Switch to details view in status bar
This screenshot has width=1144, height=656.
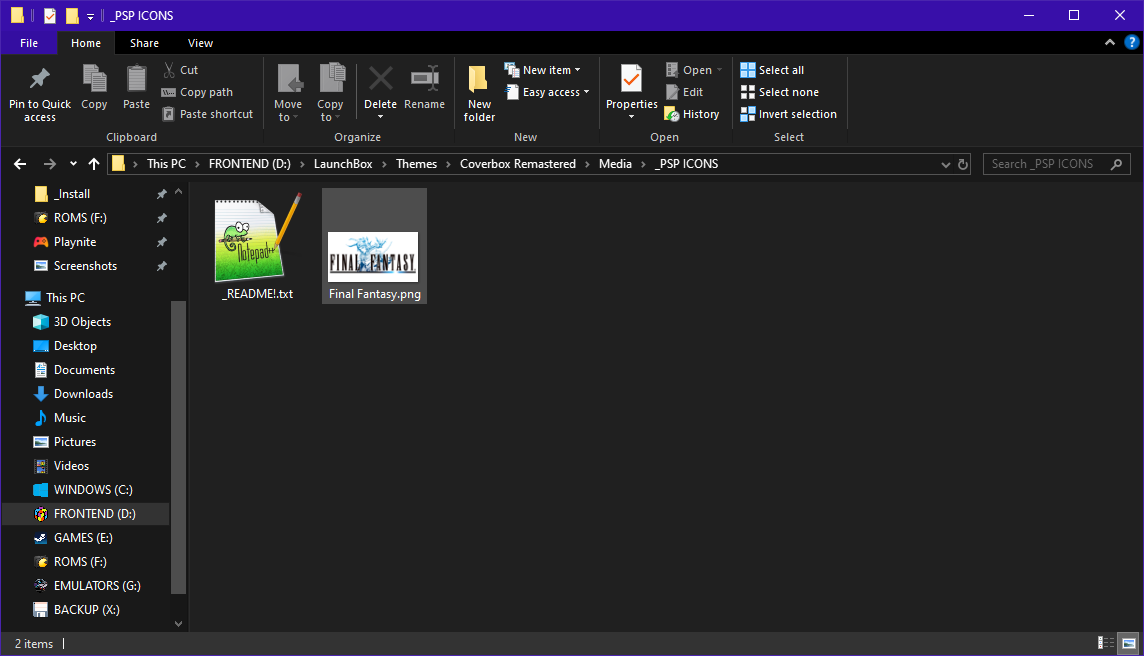pyautogui.click(x=1106, y=643)
